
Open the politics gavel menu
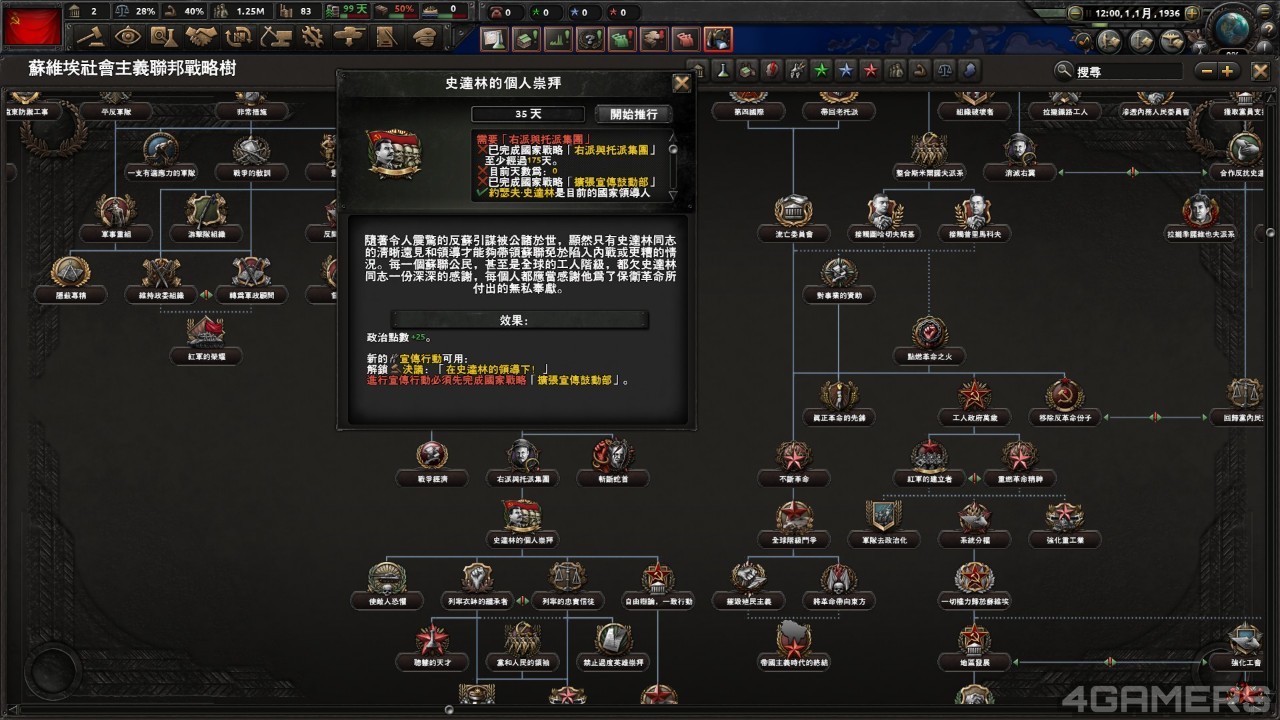point(90,37)
